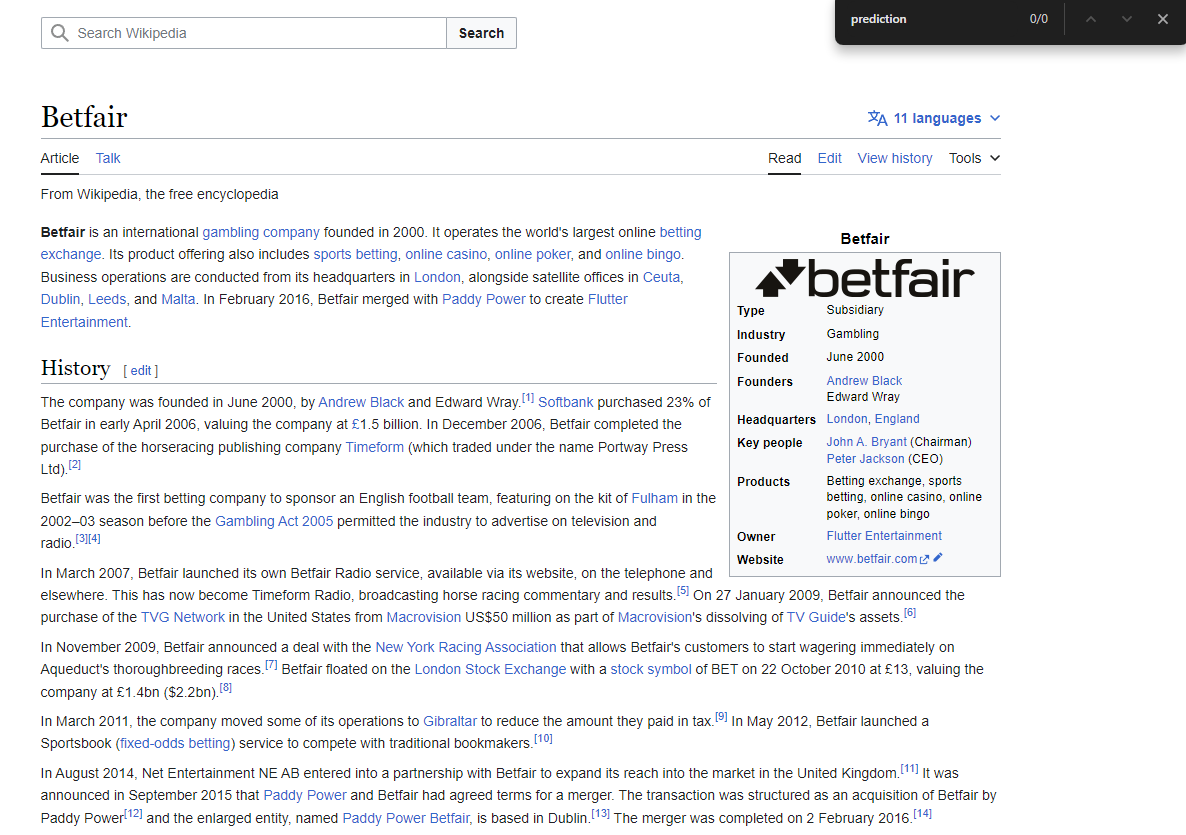Select the Read tab

pos(784,158)
